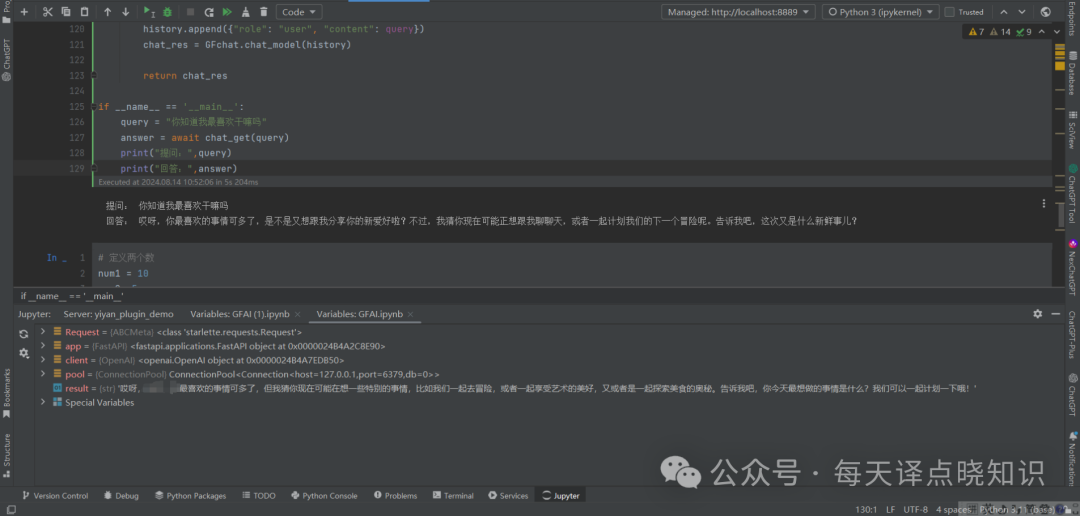Open the cell type Code dropdown
Image resolution: width=1080 pixels, height=516 pixels.
tap(299, 12)
